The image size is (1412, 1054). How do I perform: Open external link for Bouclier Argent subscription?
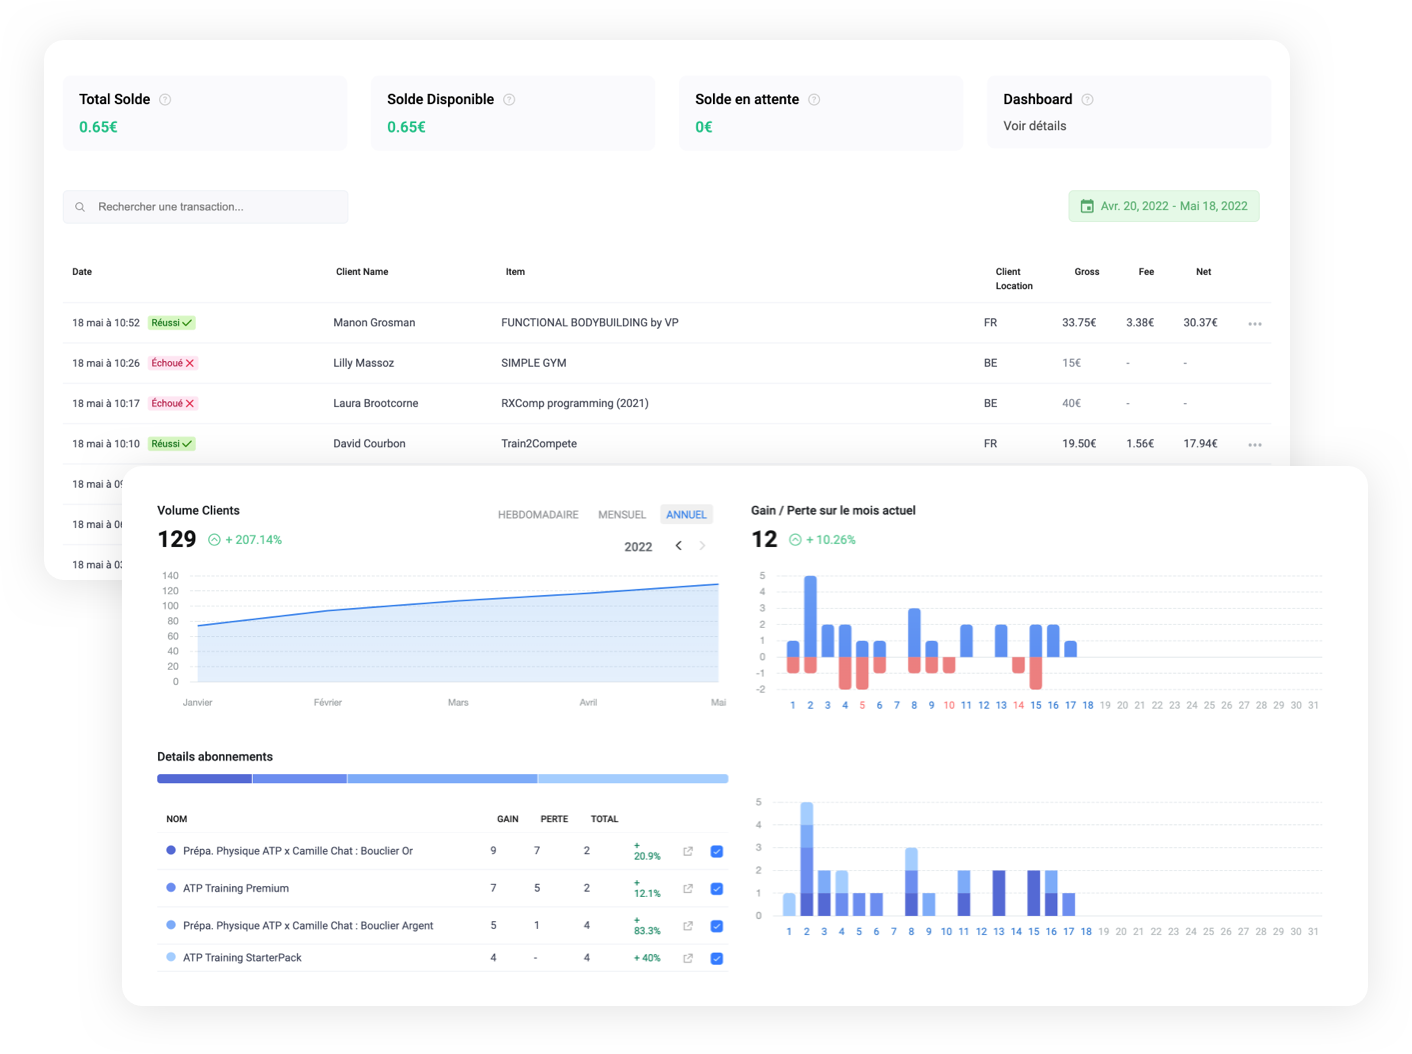[x=688, y=926]
